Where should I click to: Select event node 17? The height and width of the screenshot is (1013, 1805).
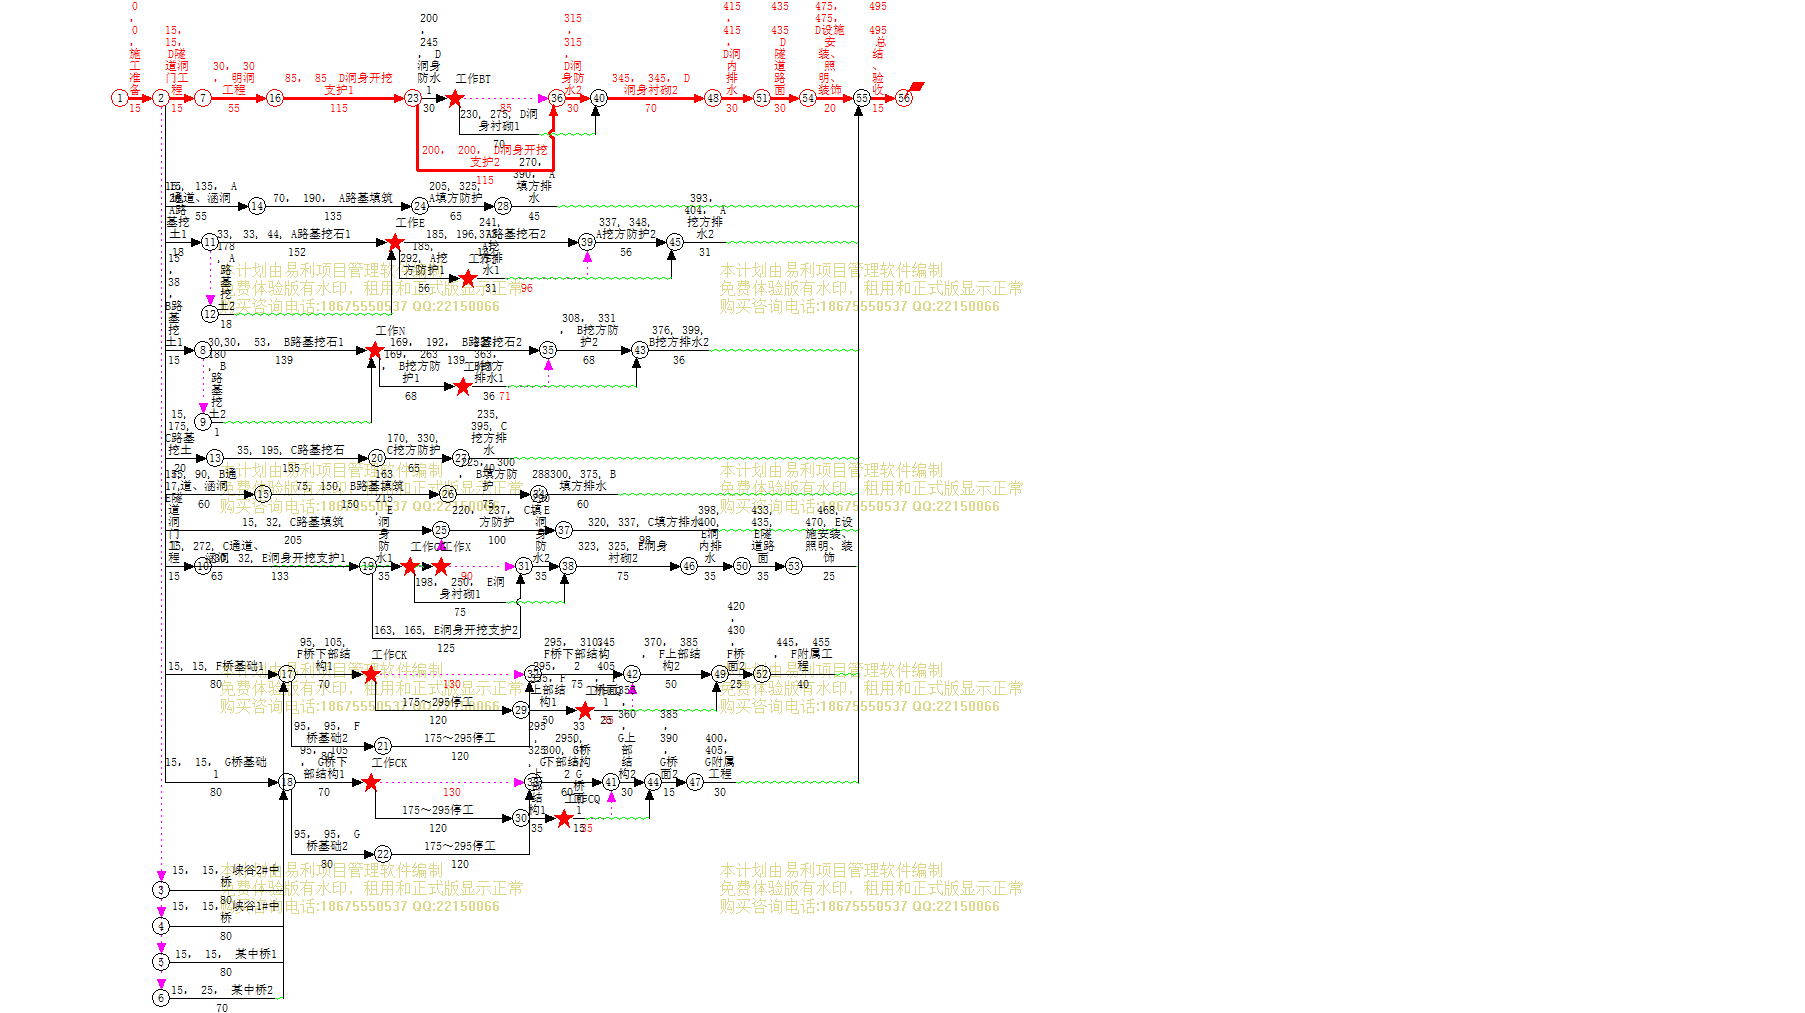pyautogui.click(x=287, y=674)
